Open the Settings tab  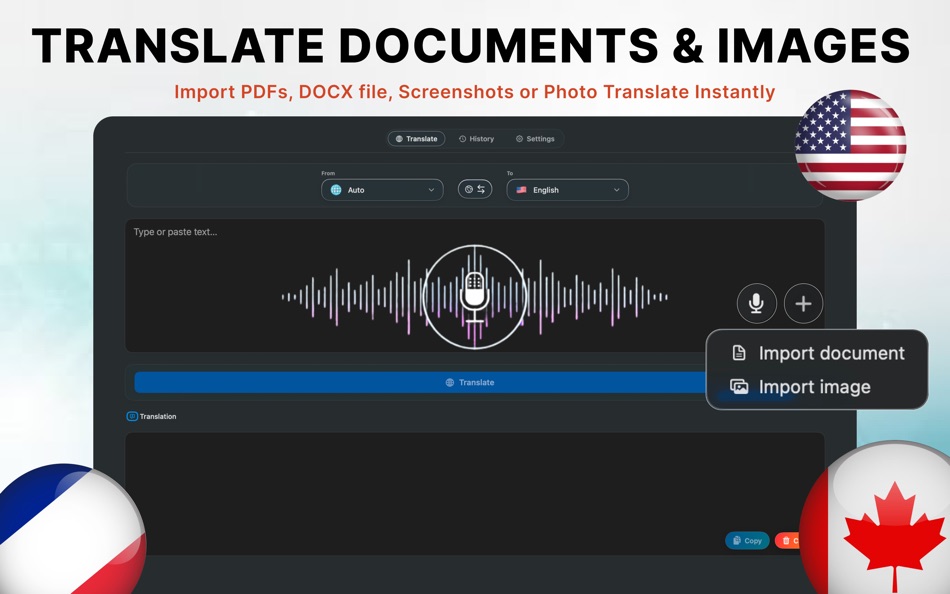point(536,138)
